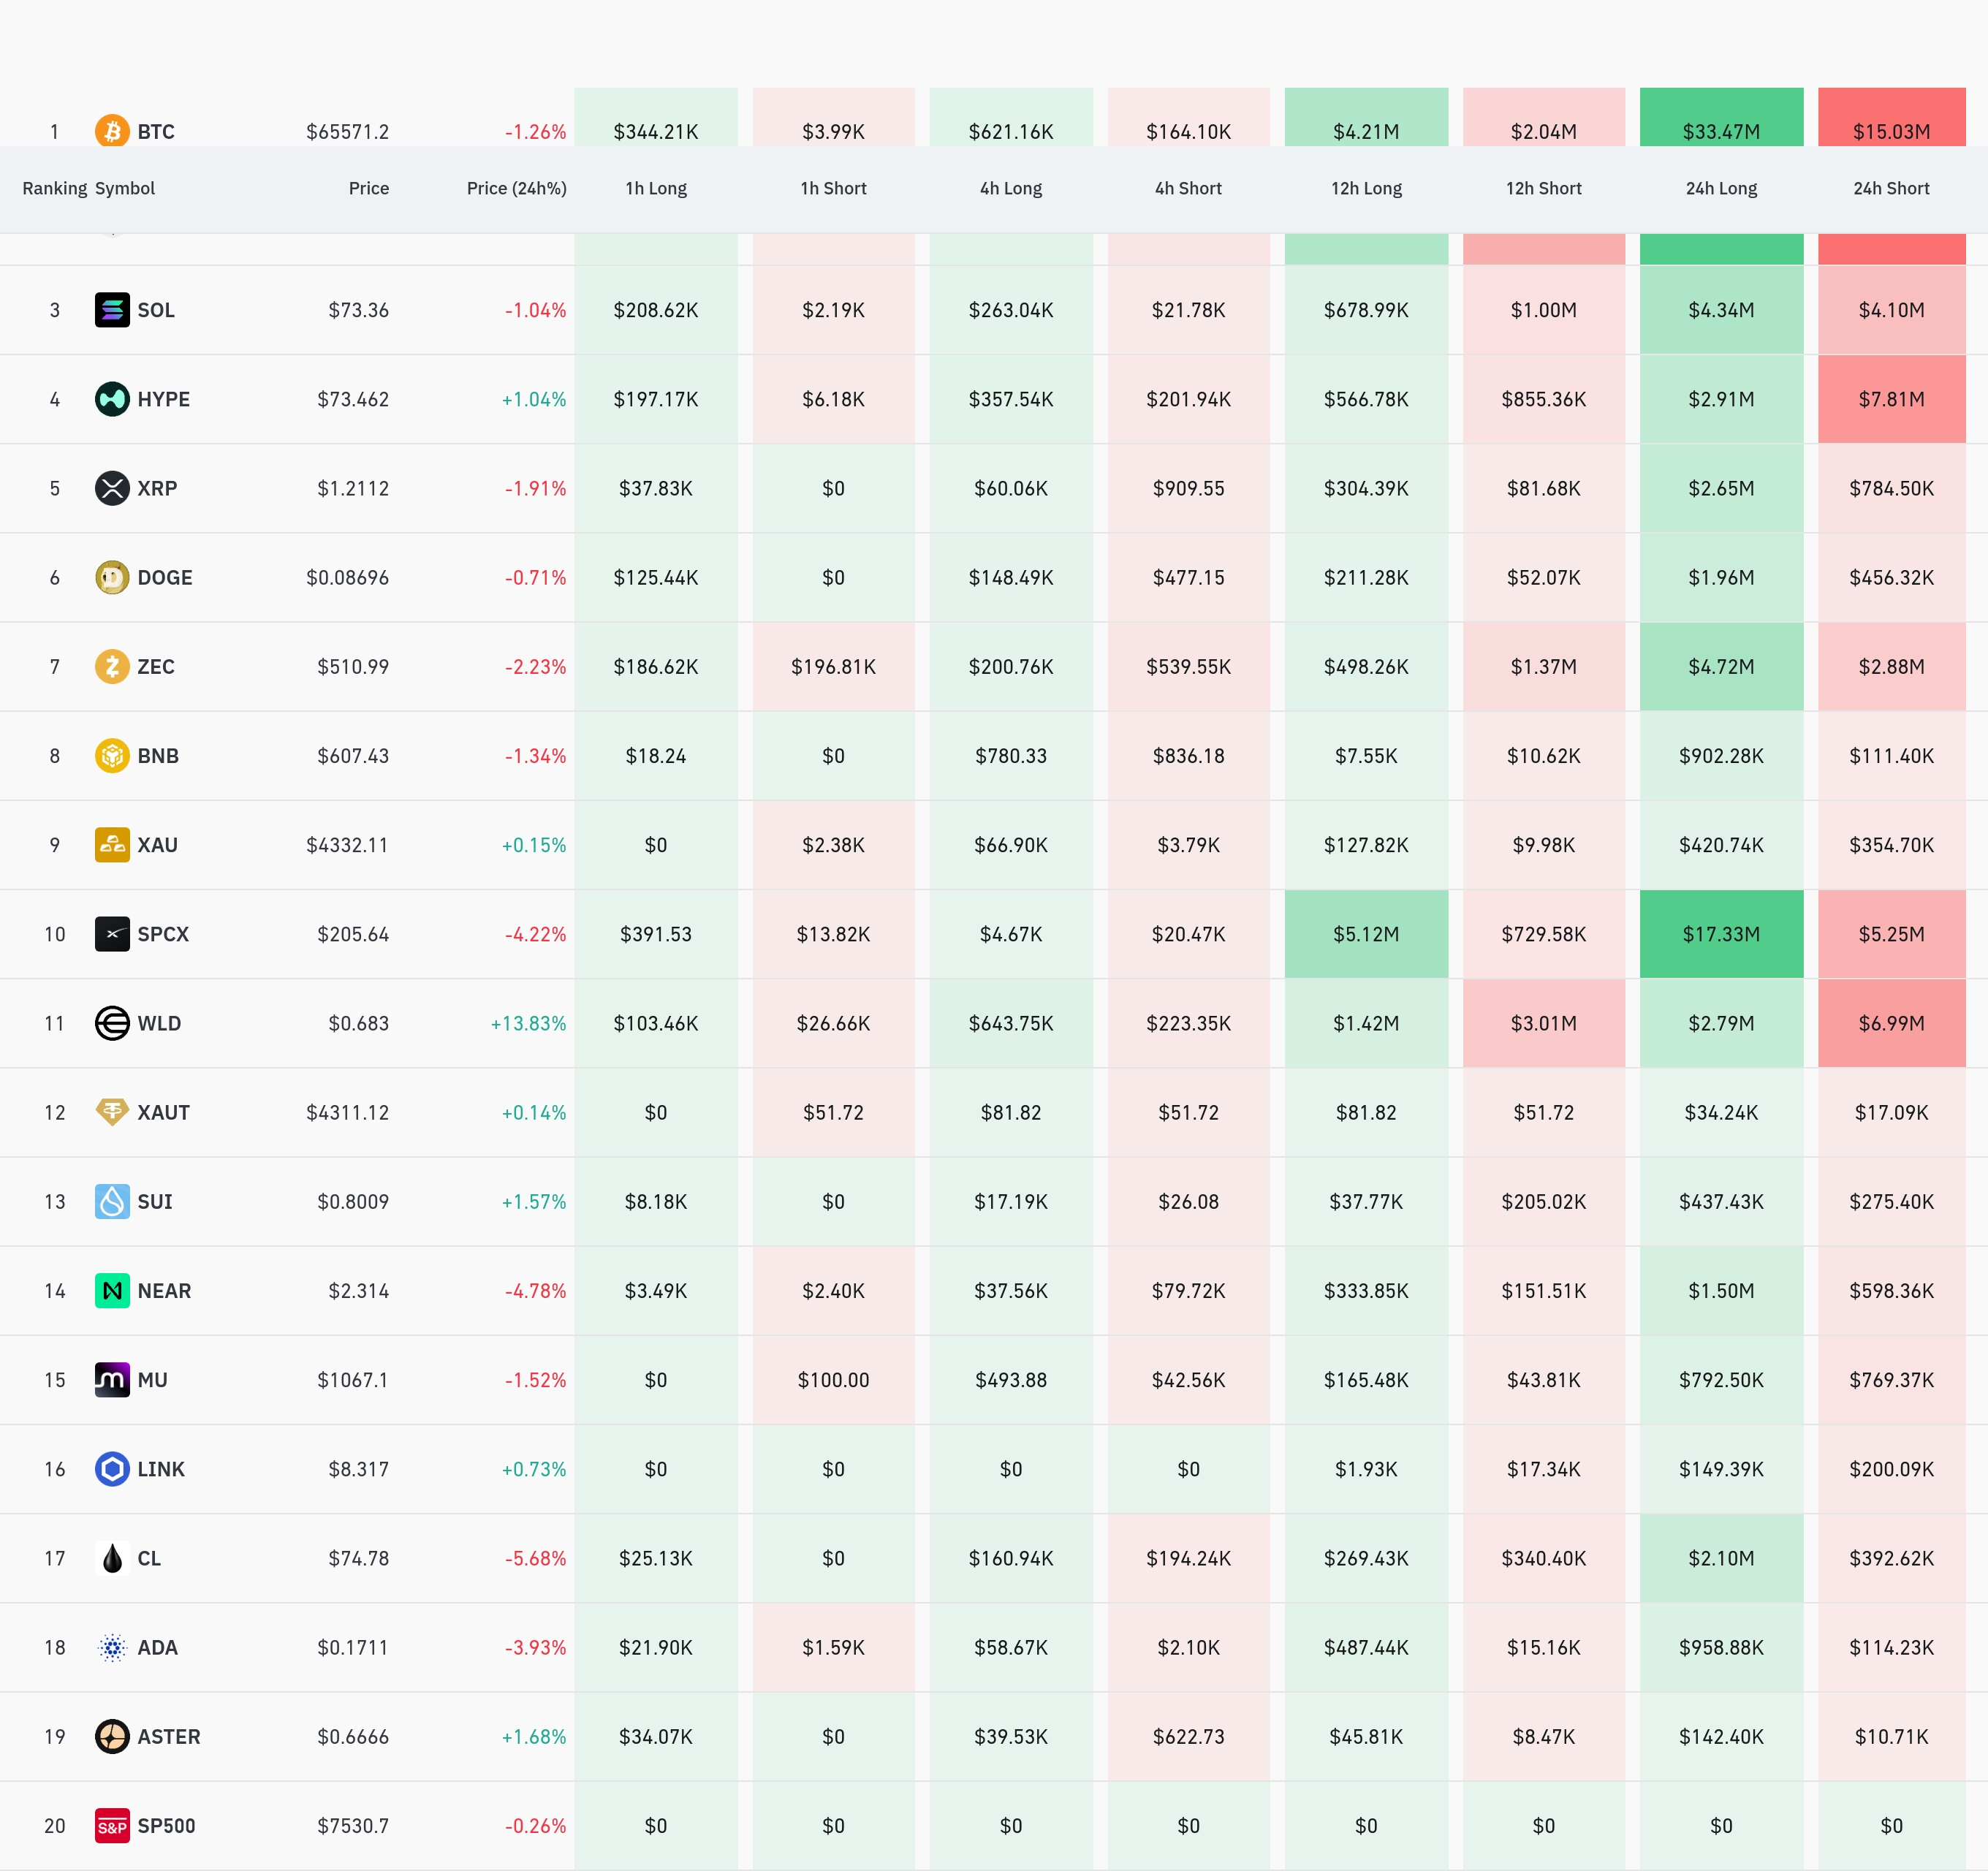This screenshot has height=1871, width=1988.
Task: Open the HYPE coin icon
Action: pyautogui.click(x=112, y=399)
